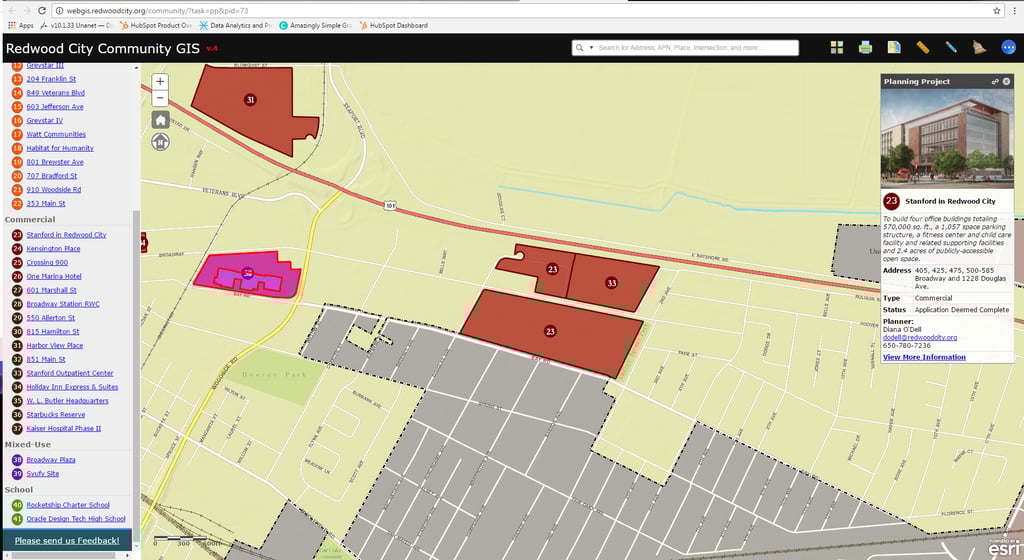Viewport: 1024px width, 560px height.
Task: Select the Holiday Inn Express & Suites link
Action: click(72, 387)
